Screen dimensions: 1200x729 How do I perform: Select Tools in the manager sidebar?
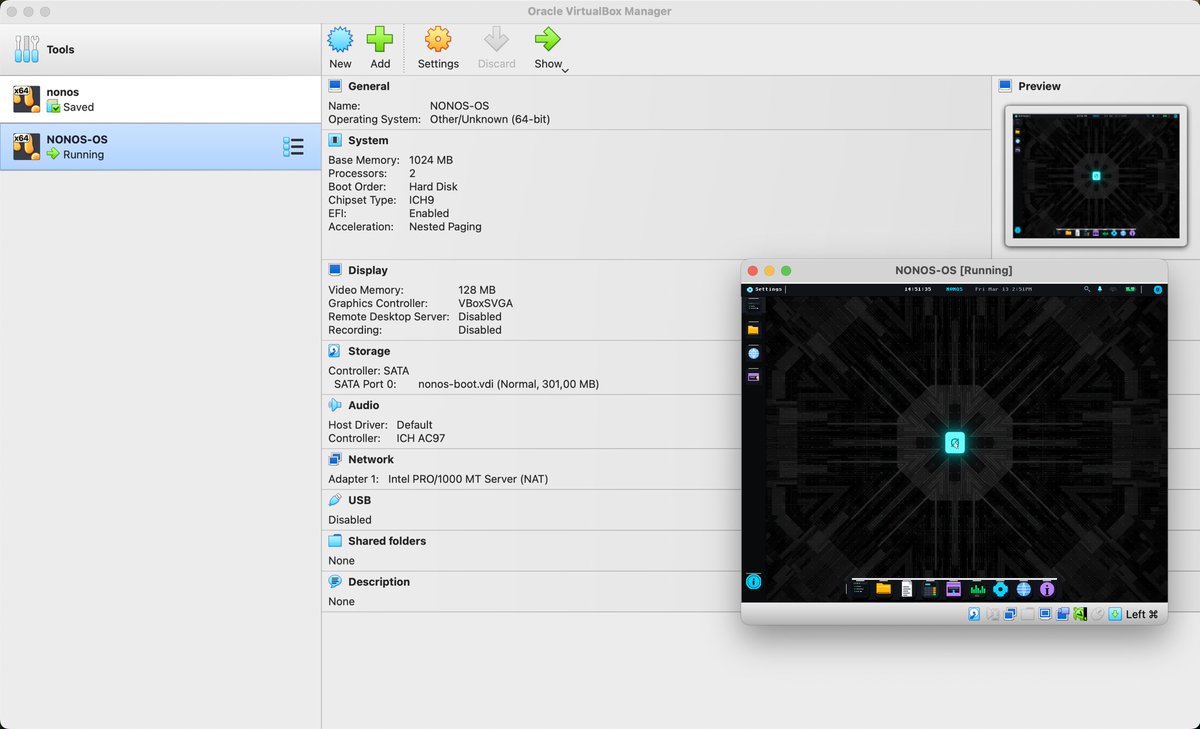tap(160, 49)
